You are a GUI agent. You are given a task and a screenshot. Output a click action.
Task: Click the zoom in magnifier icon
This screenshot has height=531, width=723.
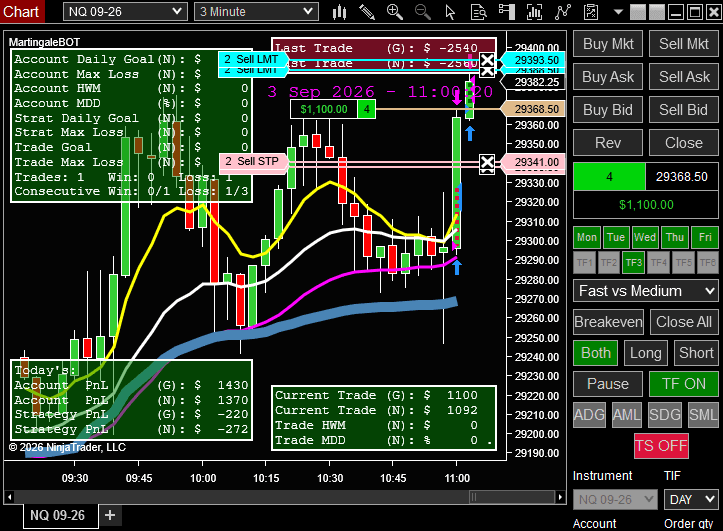click(x=395, y=12)
